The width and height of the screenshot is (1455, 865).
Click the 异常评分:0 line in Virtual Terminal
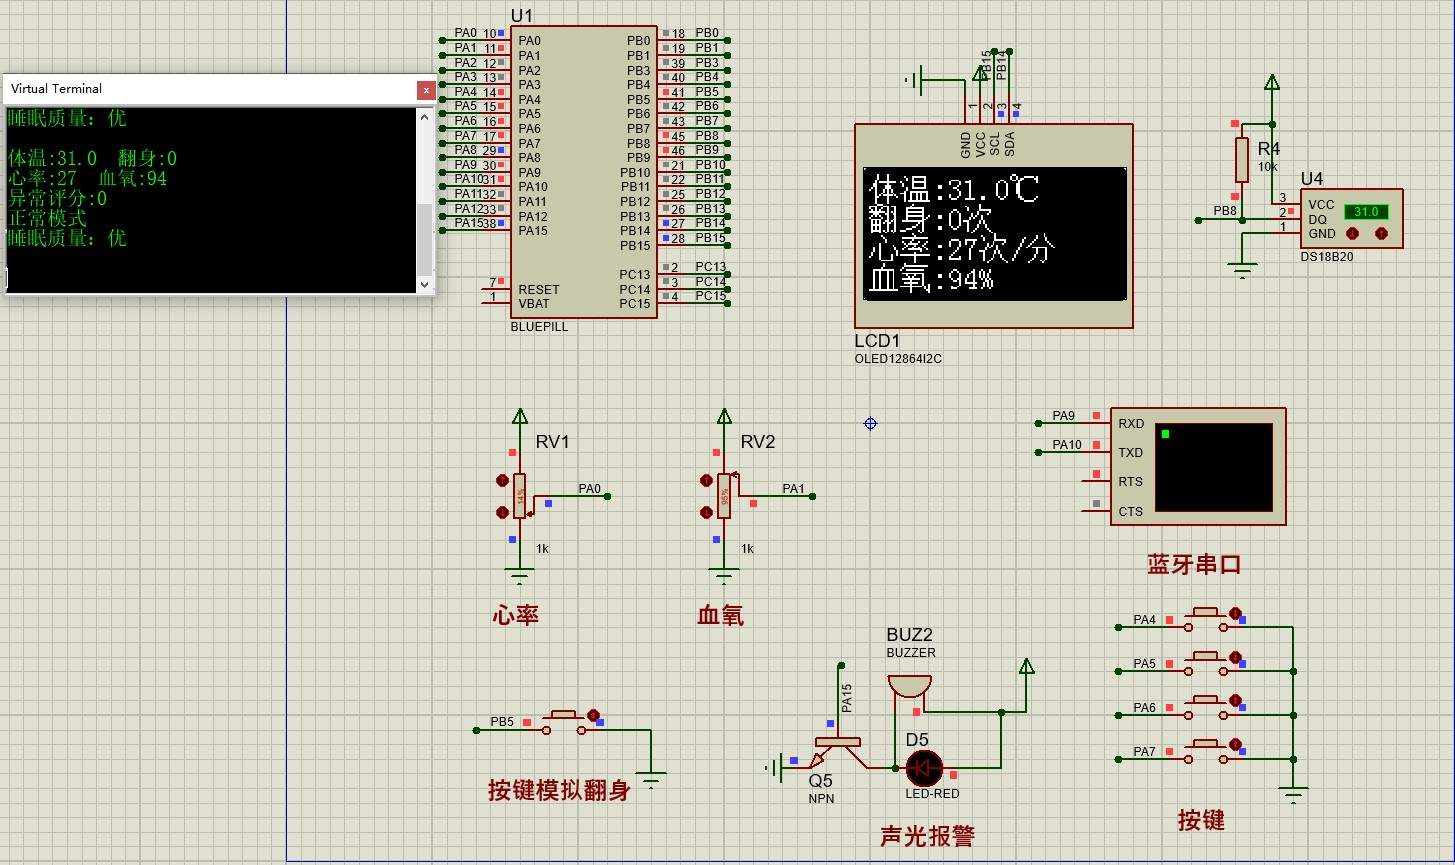pos(57,199)
